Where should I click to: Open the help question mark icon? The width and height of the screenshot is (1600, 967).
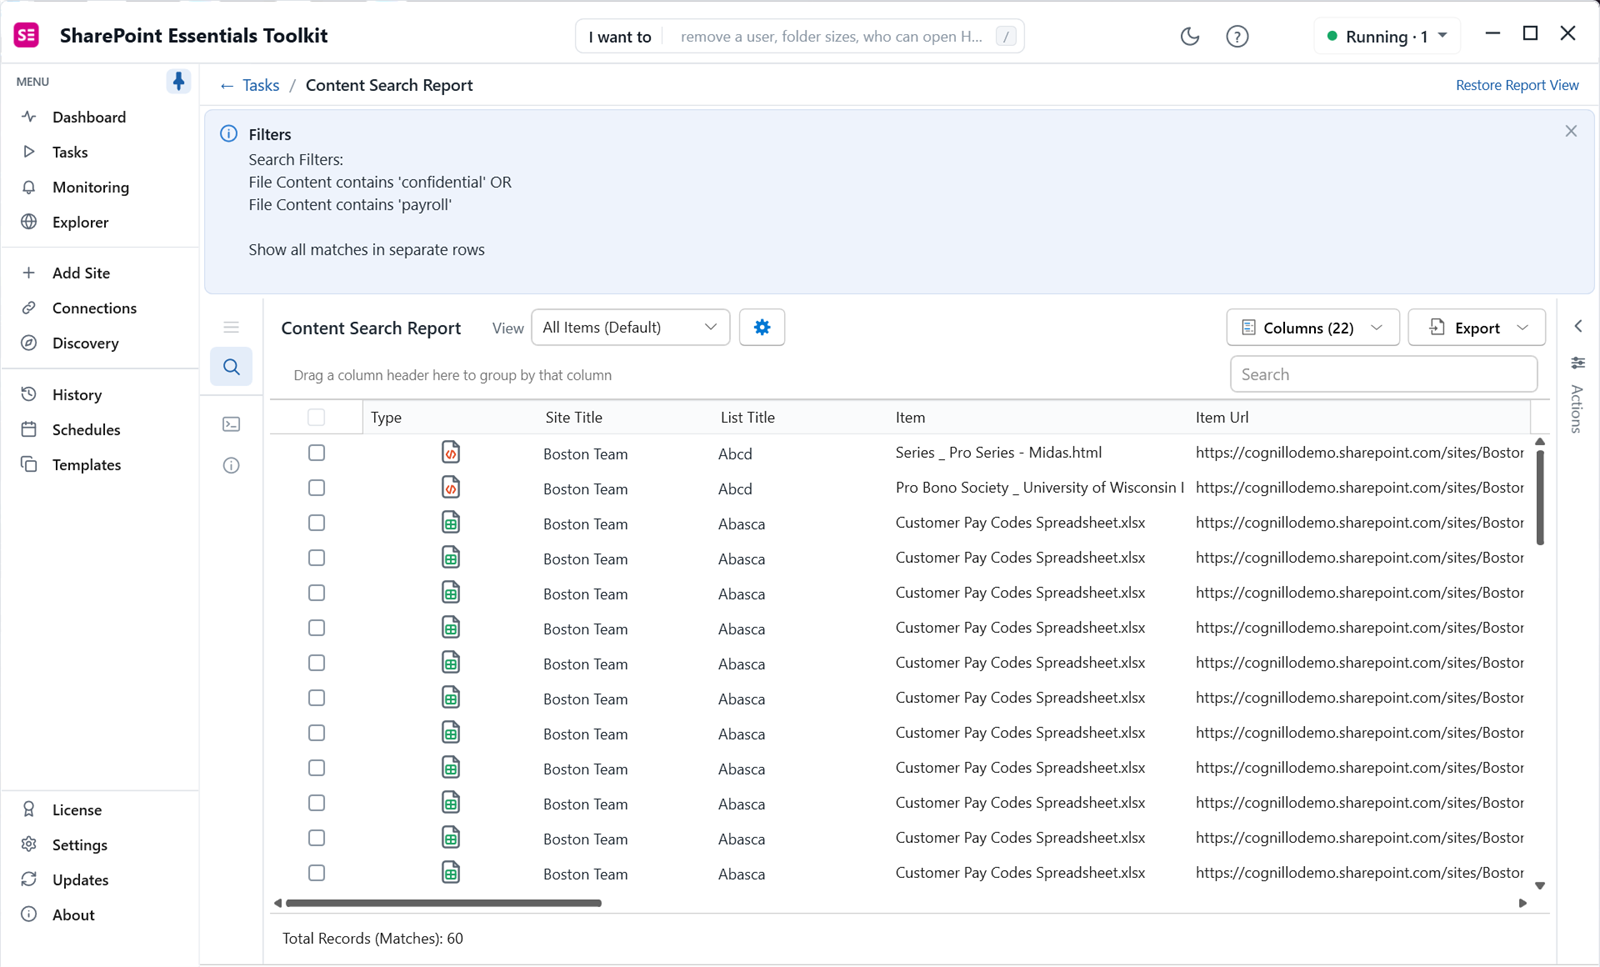[x=1237, y=36]
